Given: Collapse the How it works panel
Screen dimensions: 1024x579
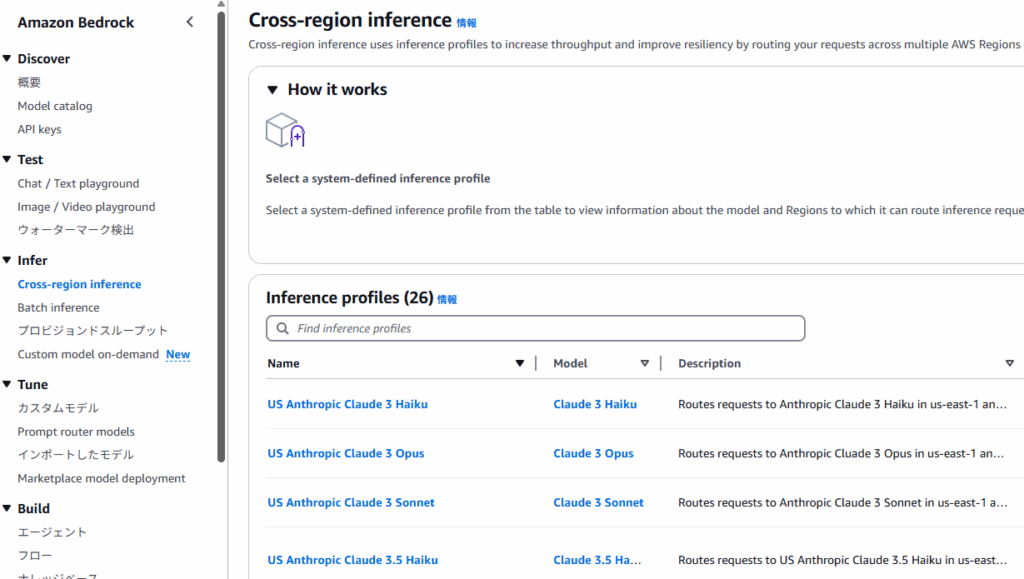Looking at the screenshot, I should pos(273,89).
